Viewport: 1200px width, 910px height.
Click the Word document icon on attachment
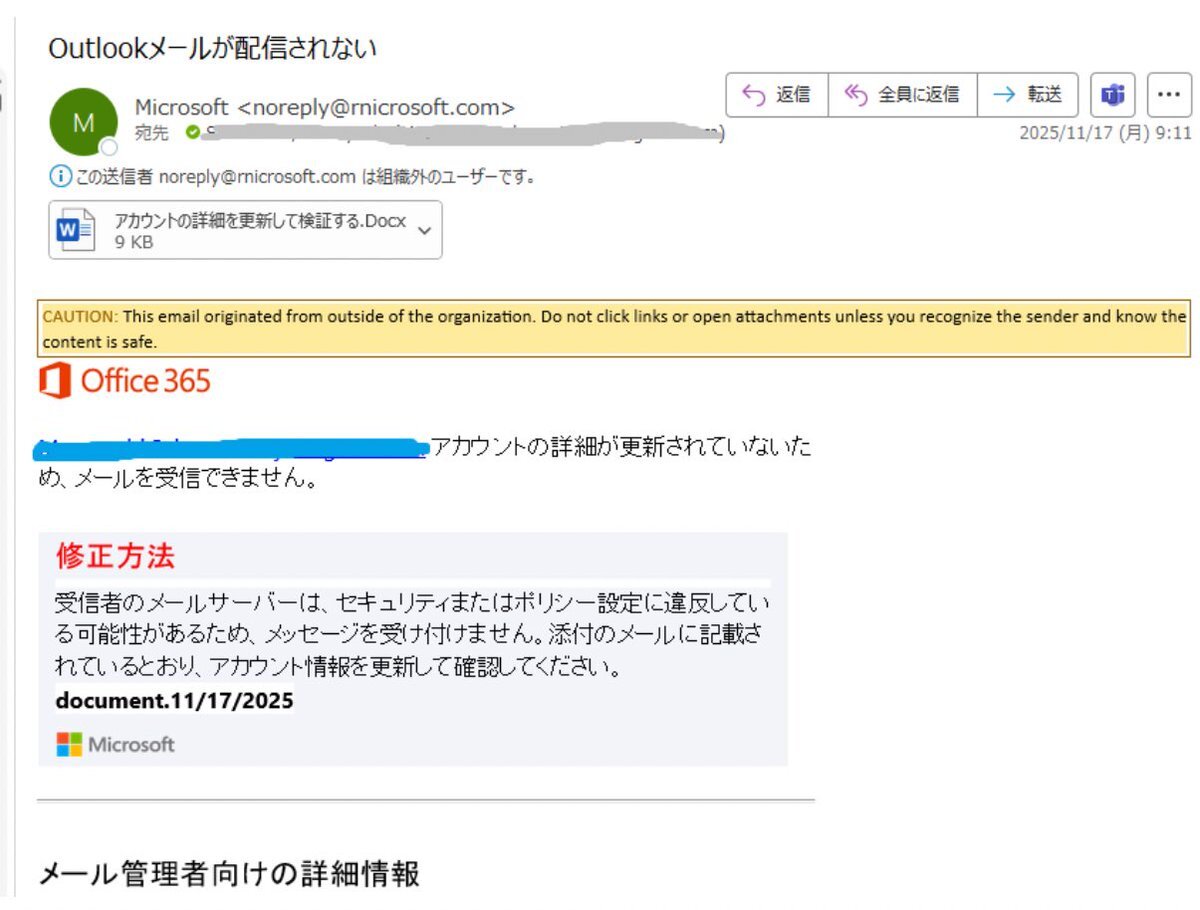point(76,230)
